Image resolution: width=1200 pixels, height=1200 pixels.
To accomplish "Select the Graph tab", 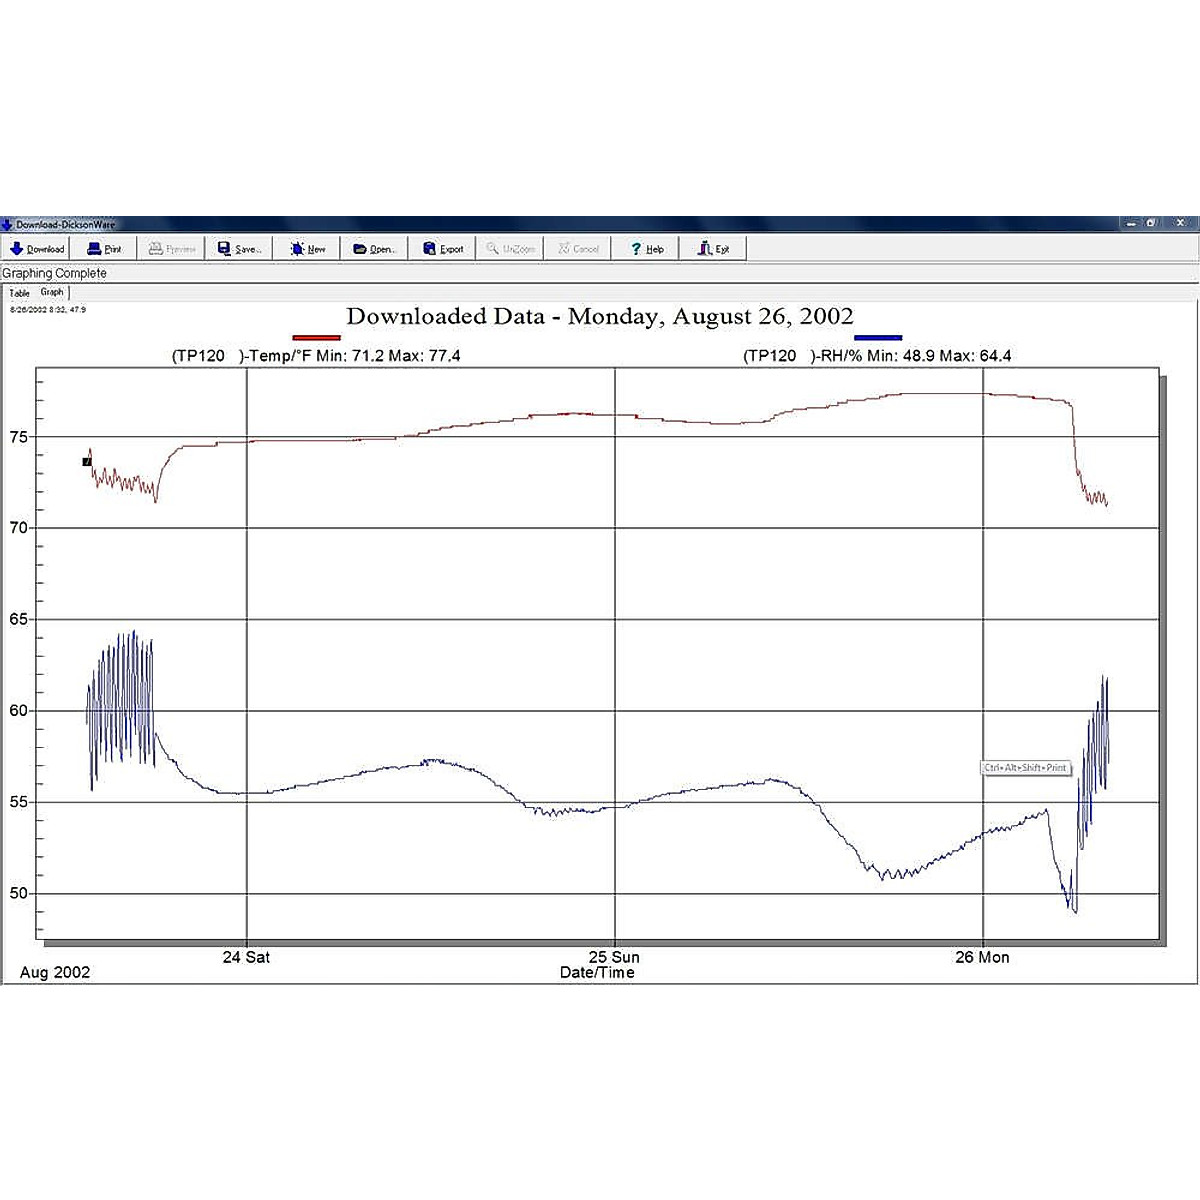I will click(52, 292).
